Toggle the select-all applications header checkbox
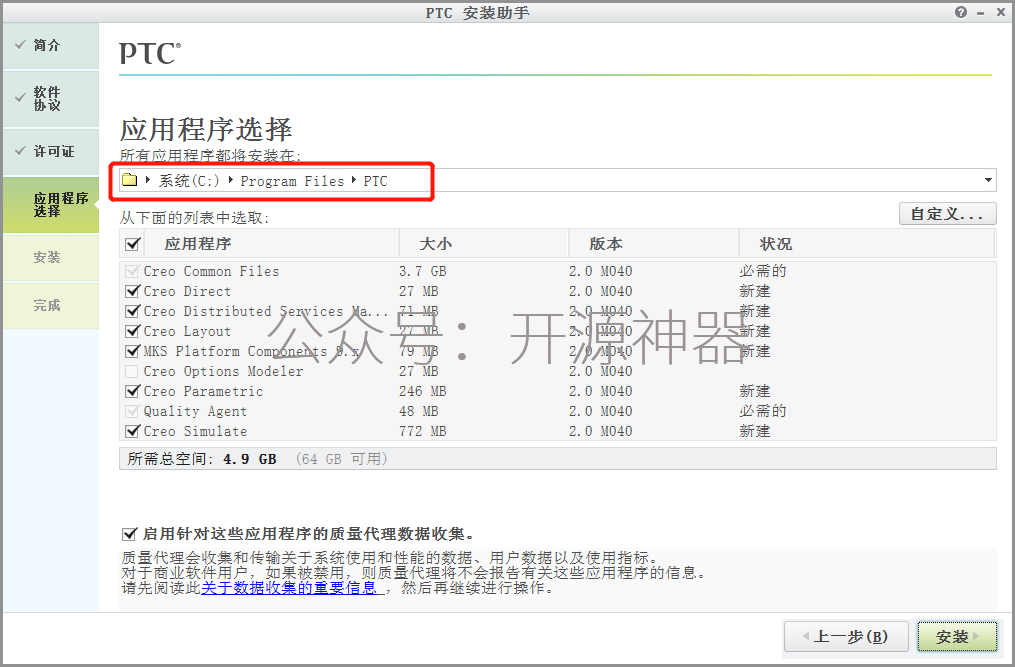 point(133,244)
